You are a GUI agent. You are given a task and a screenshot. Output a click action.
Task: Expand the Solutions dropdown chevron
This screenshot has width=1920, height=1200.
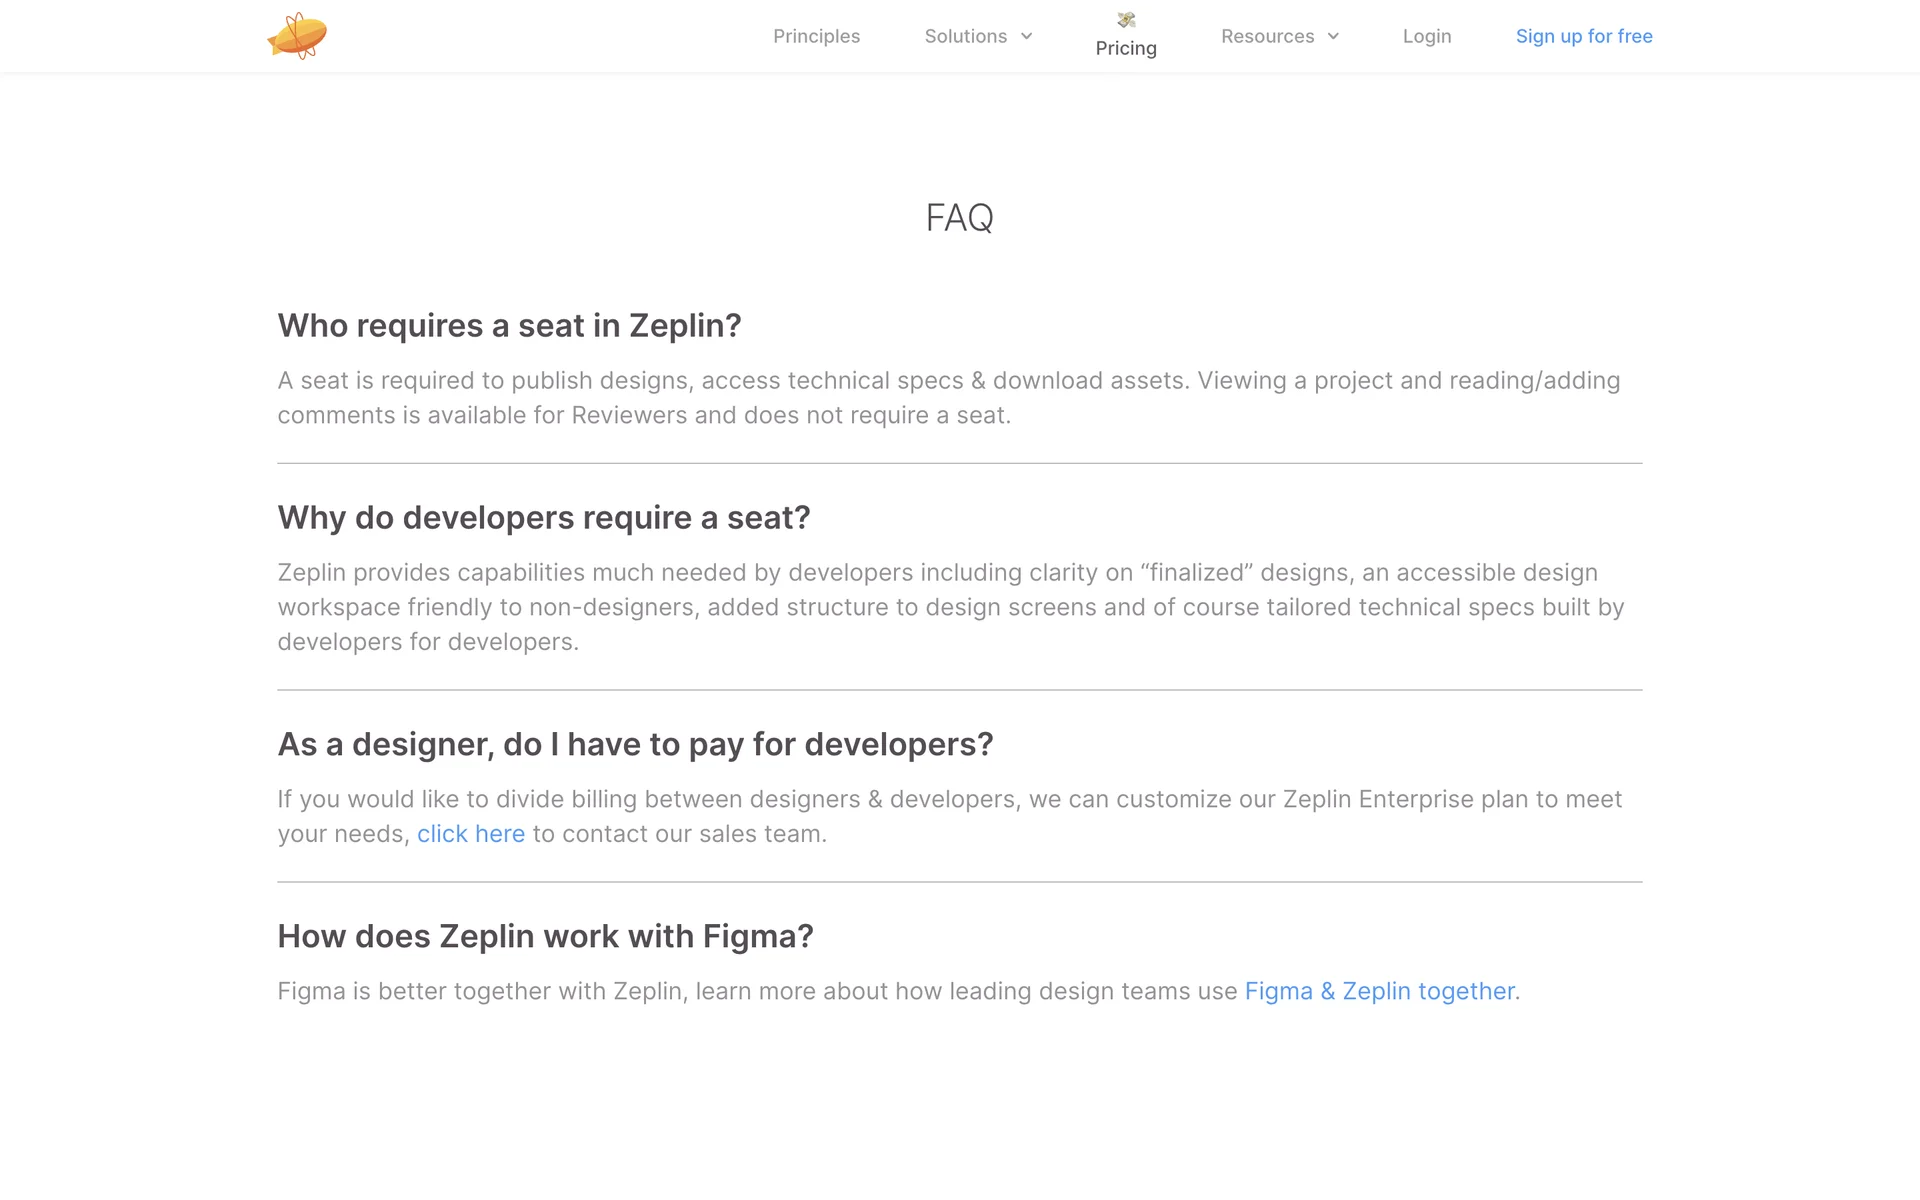click(x=1026, y=36)
